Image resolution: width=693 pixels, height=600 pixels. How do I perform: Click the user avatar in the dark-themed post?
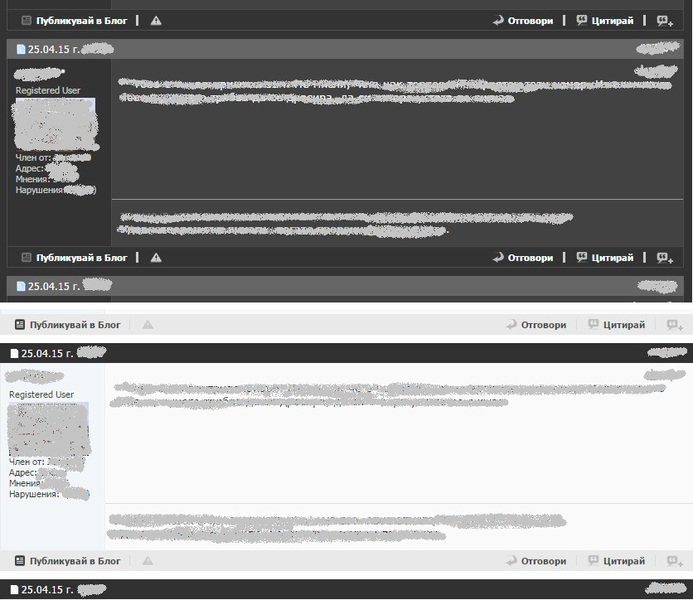click(56, 125)
